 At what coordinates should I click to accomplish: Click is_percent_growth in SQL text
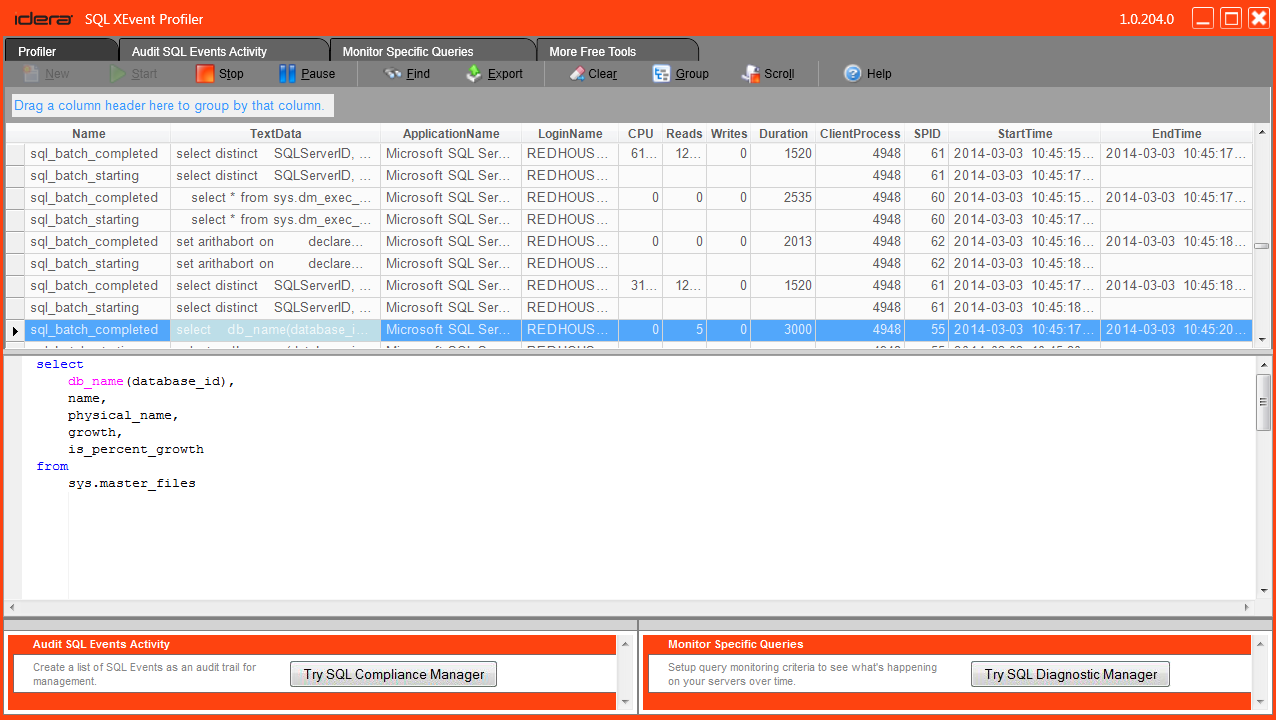point(136,450)
